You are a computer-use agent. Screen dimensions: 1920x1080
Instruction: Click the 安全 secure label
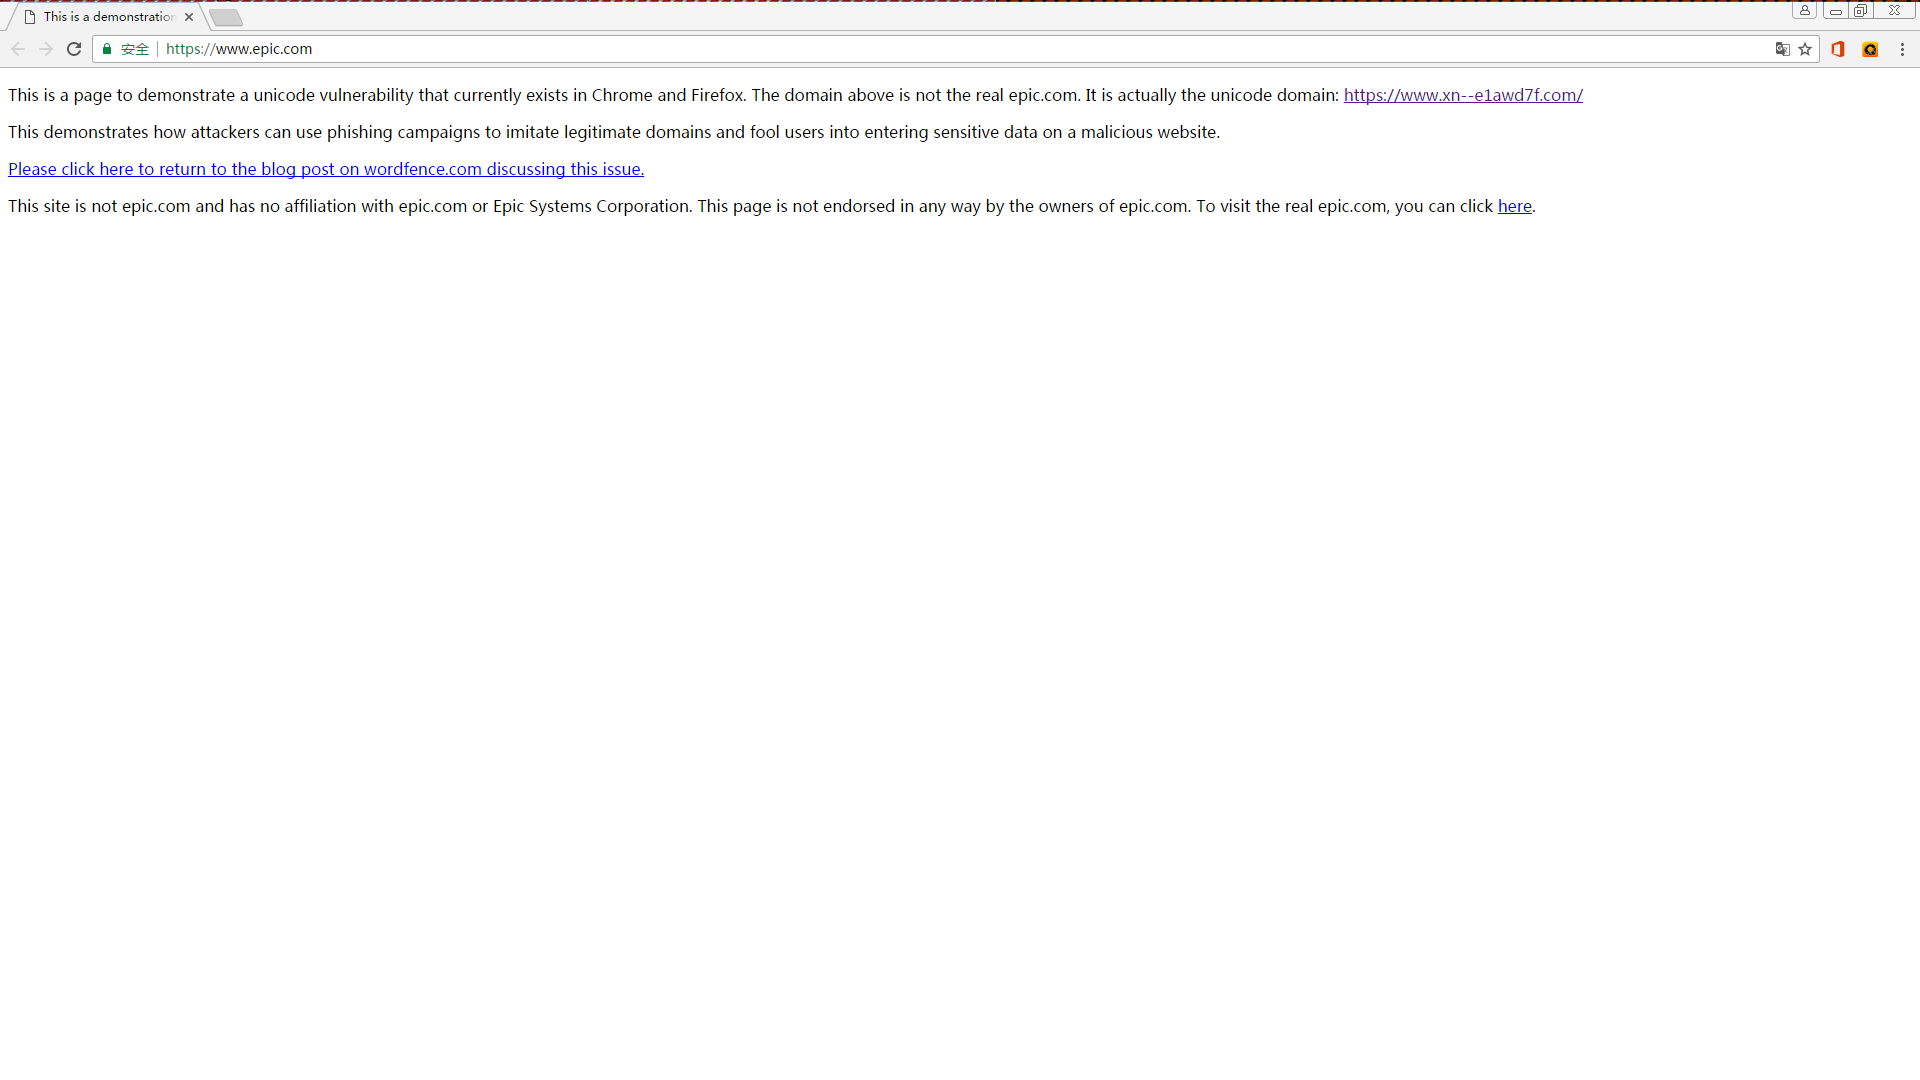click(134, 49)
